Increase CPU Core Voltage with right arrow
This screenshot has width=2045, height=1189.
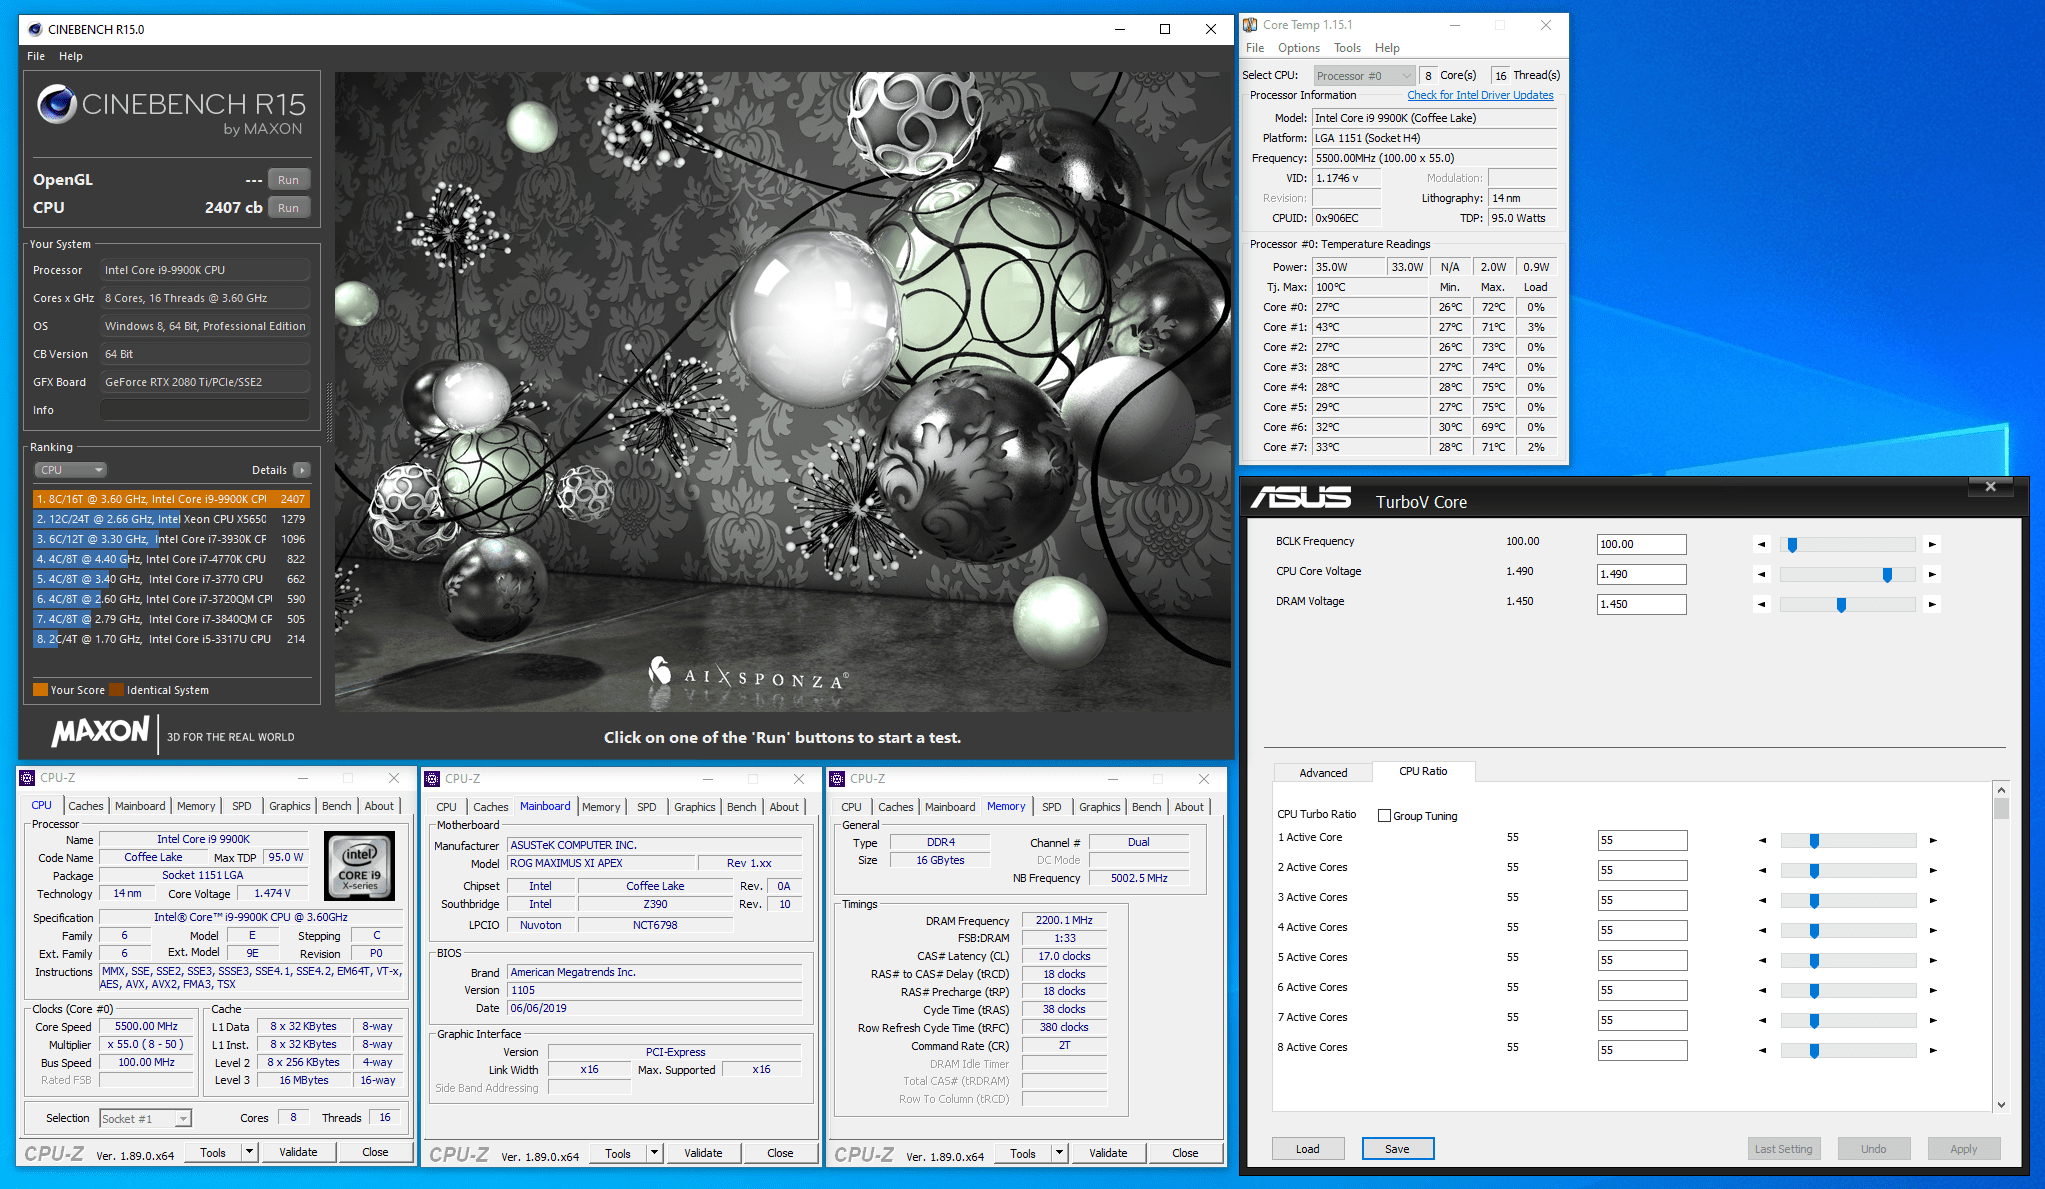pos(1932,575)
